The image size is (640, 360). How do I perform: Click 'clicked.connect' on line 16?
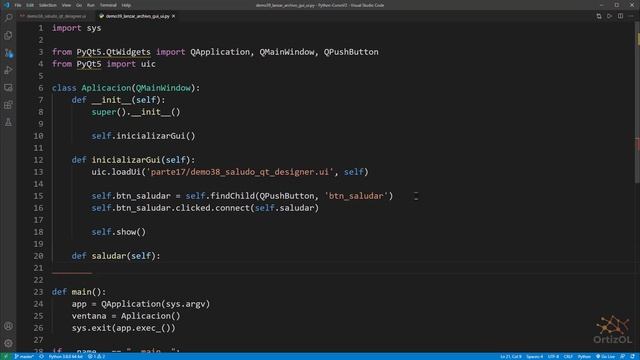point(212,208)
